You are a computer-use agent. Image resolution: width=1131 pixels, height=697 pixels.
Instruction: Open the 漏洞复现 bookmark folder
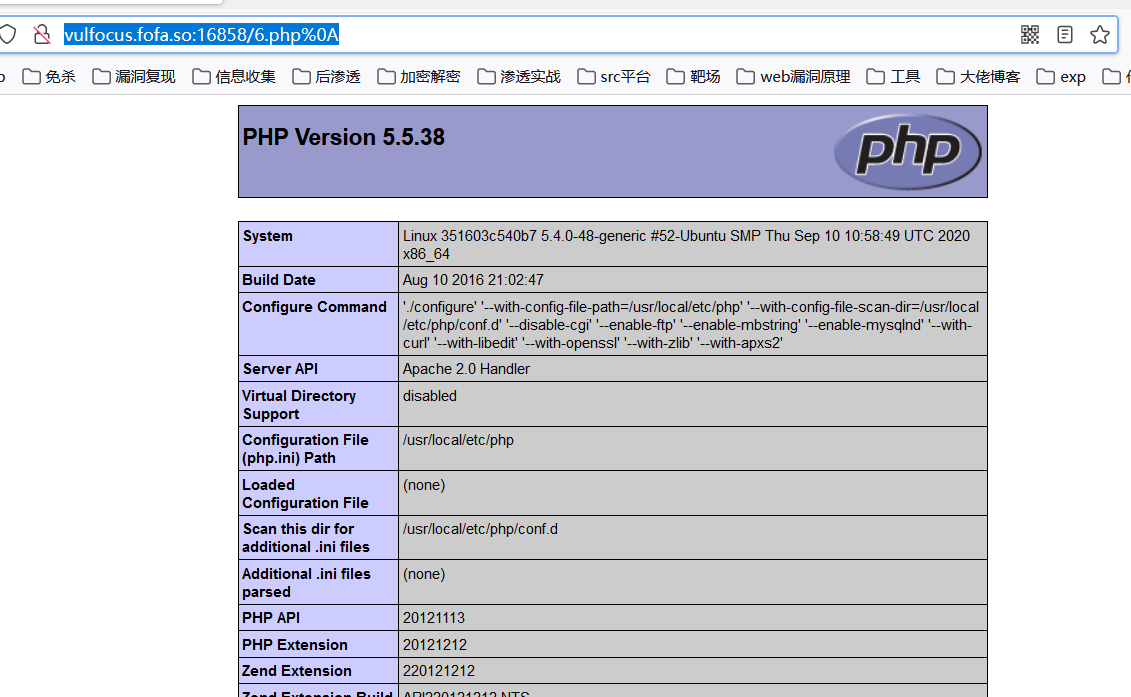[134, 76]
